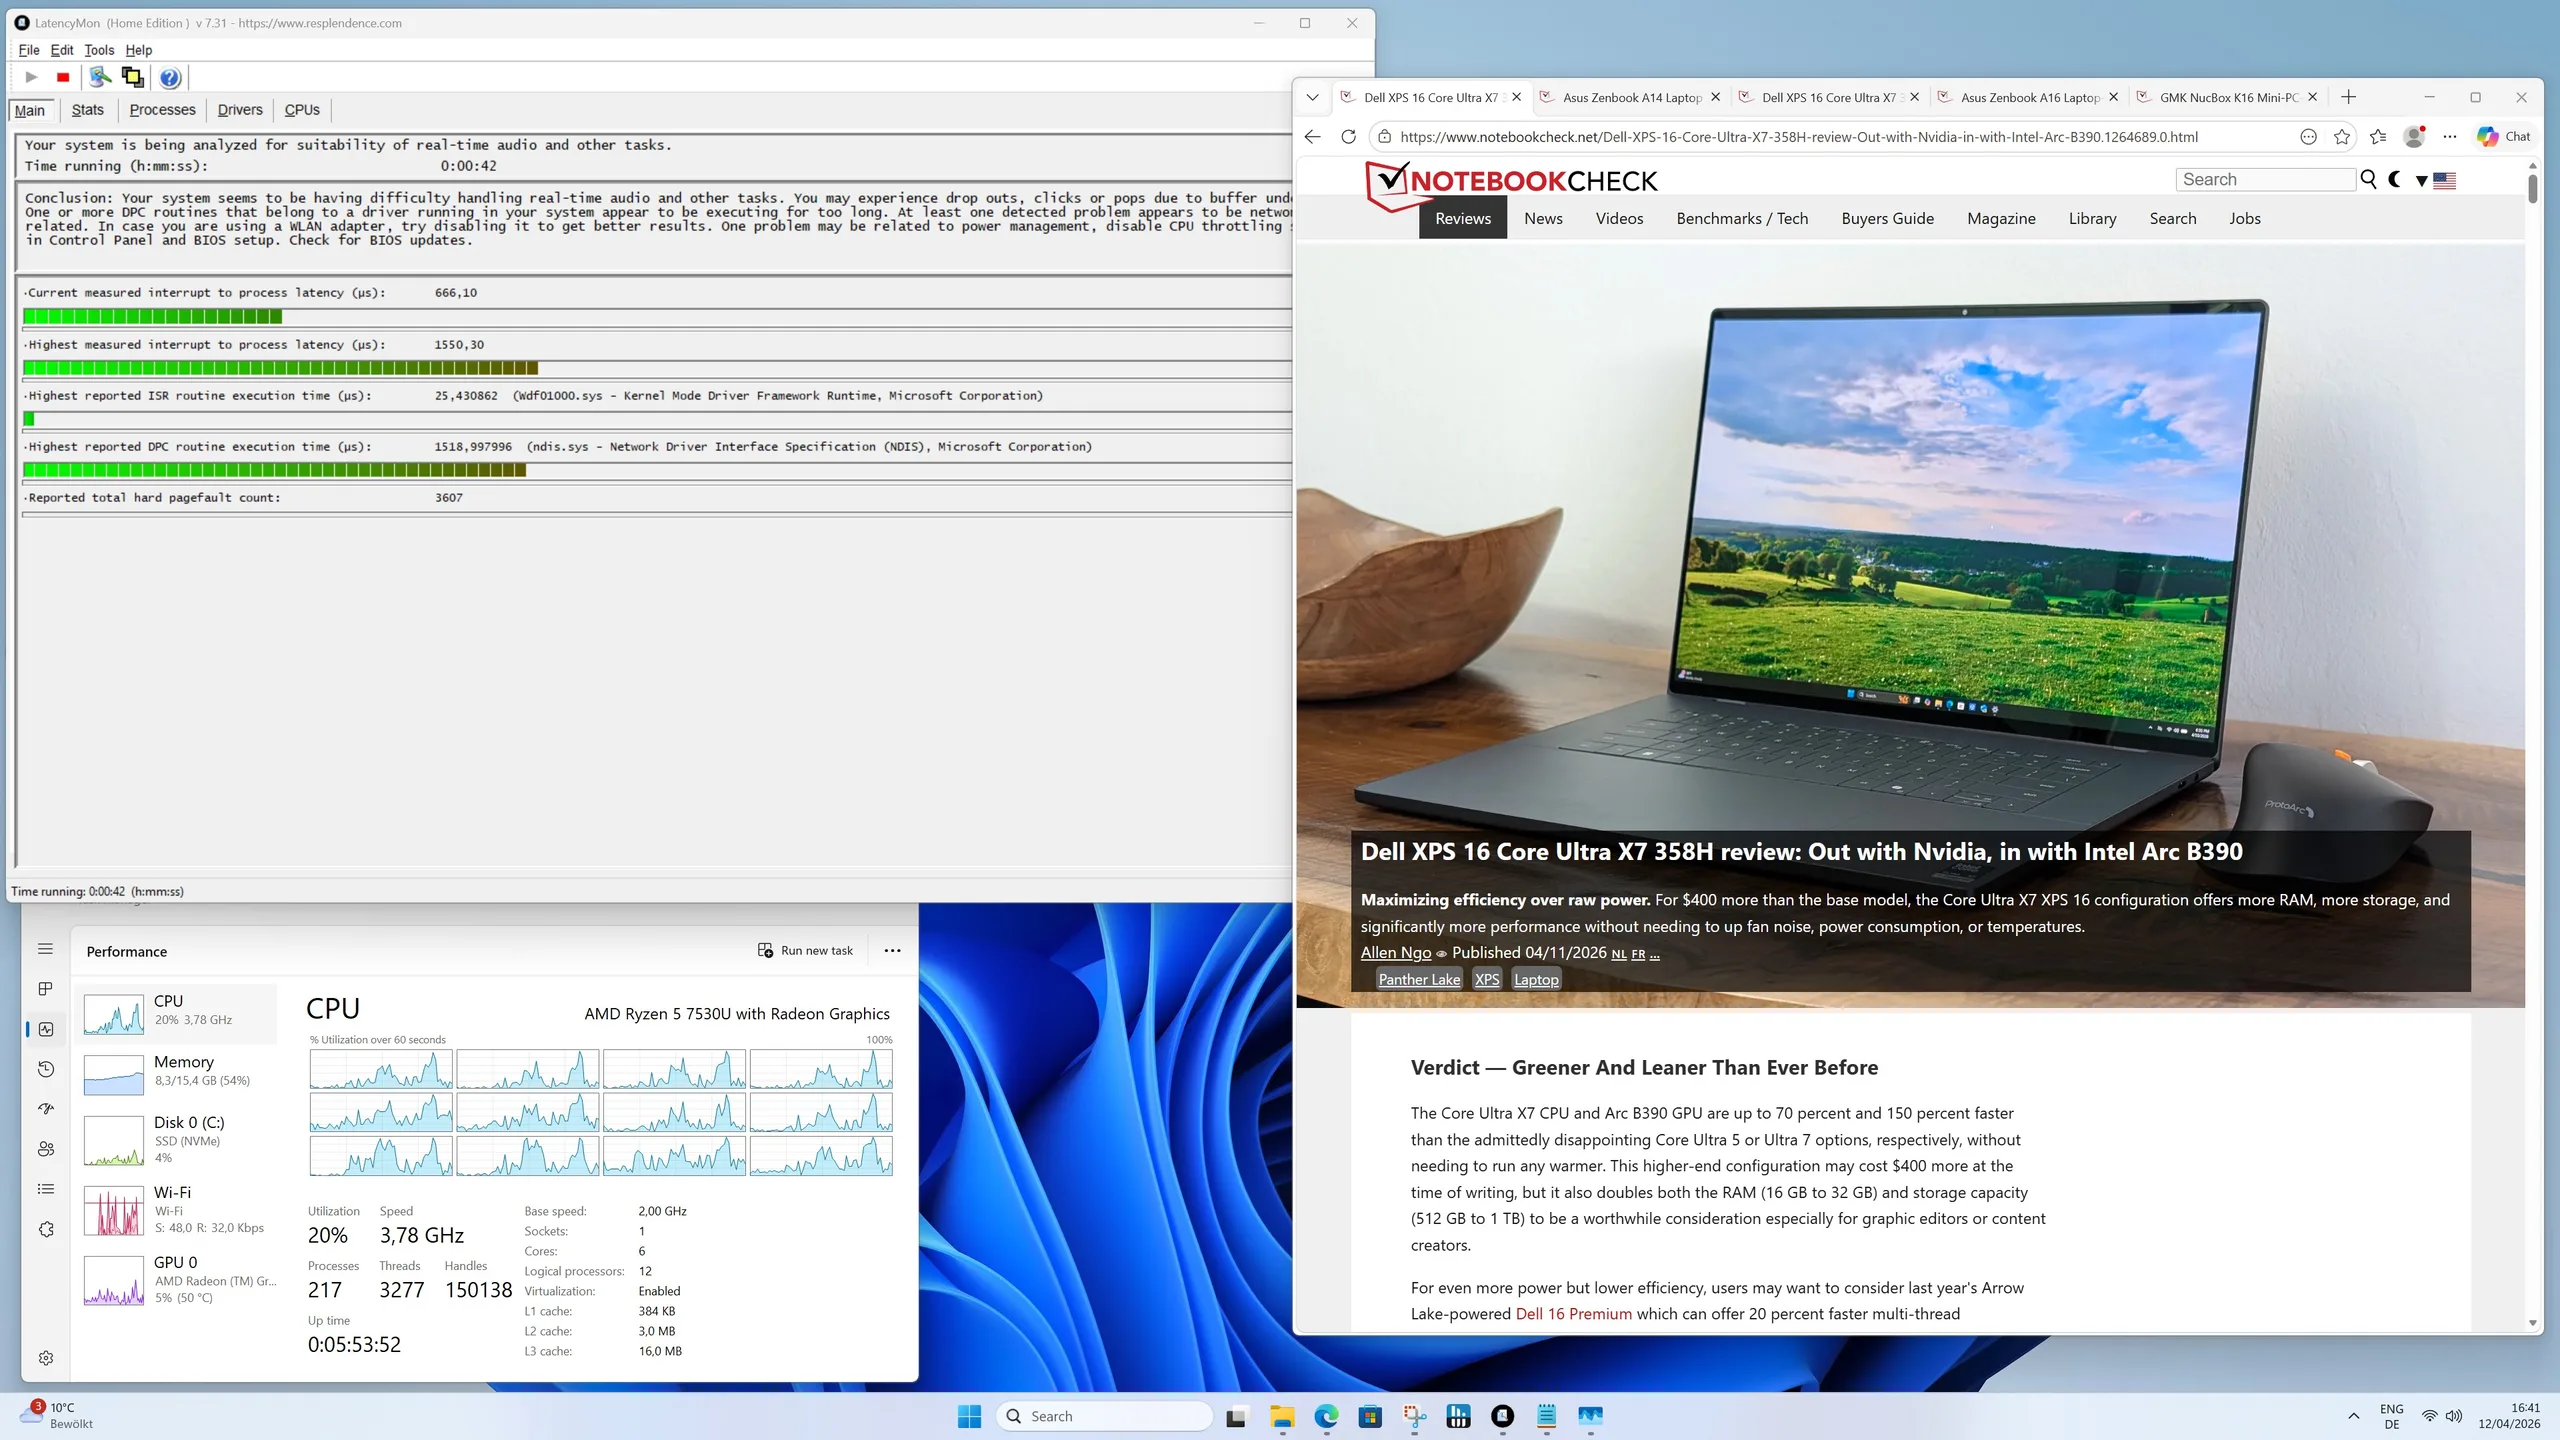Open the Dell 16 Premium link
2560x1440 pixels.
1573,1314
